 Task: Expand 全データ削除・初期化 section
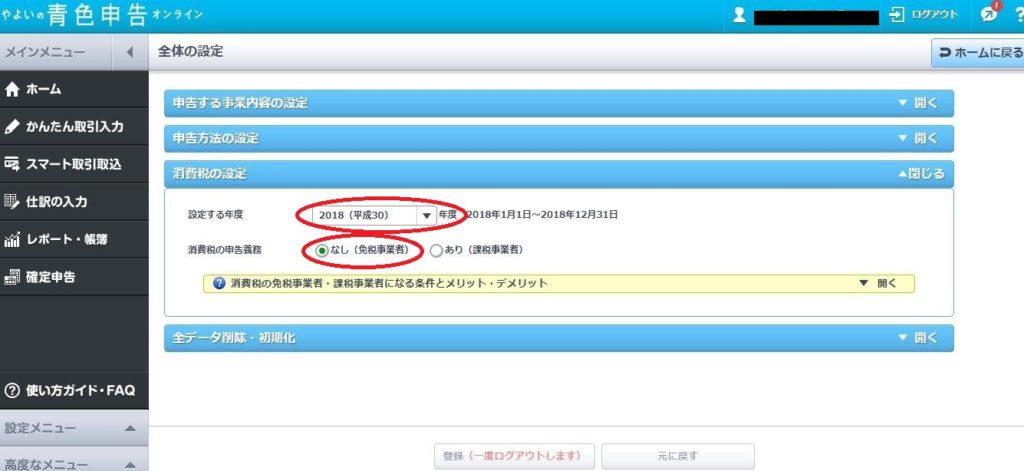[x=558, y=338]
